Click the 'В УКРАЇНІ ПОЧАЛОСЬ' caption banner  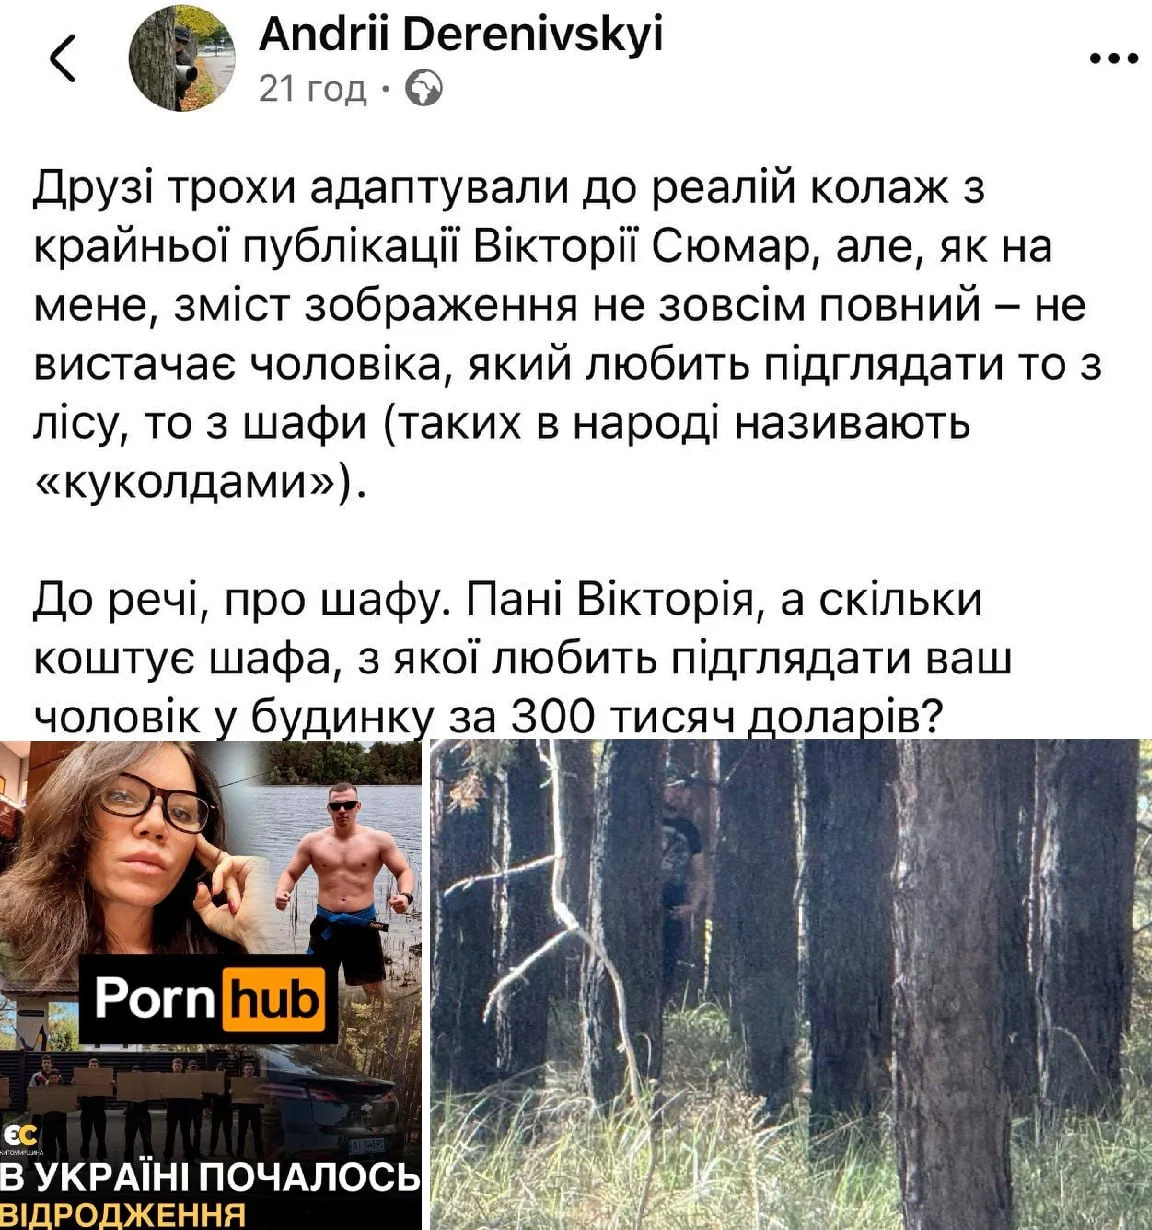tap(211, 1178)
